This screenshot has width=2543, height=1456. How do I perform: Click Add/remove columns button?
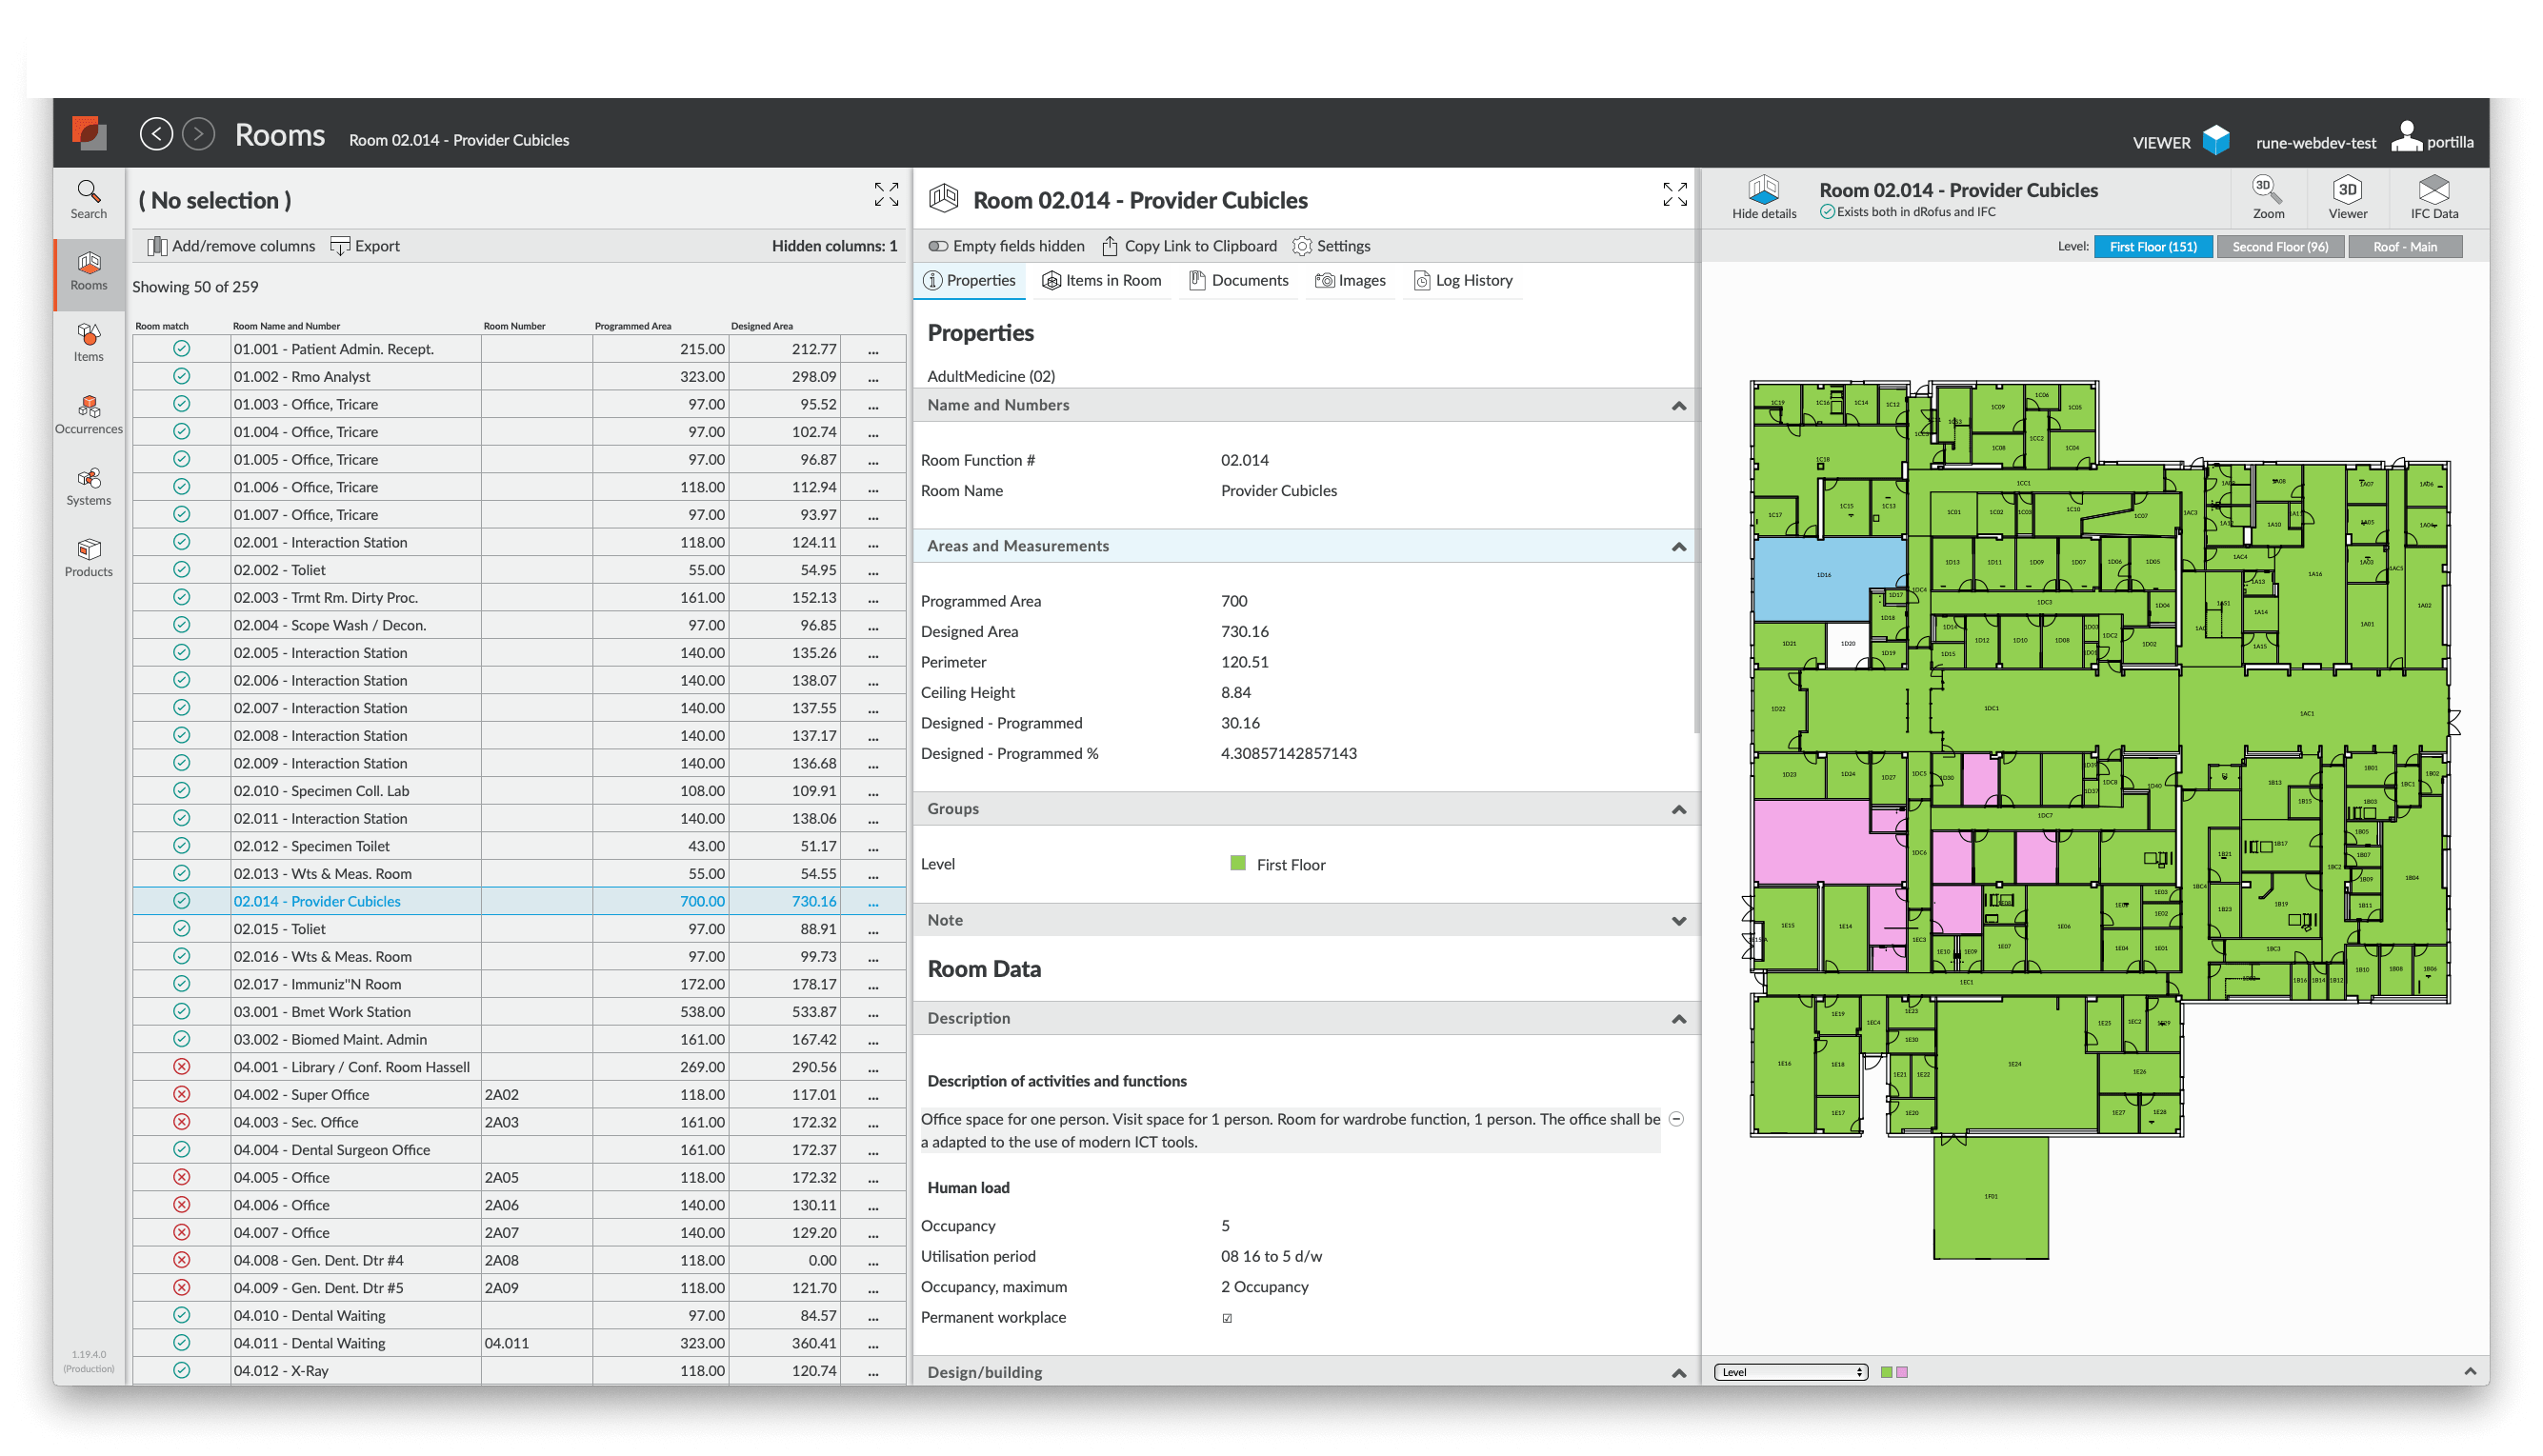coord(231,246)
